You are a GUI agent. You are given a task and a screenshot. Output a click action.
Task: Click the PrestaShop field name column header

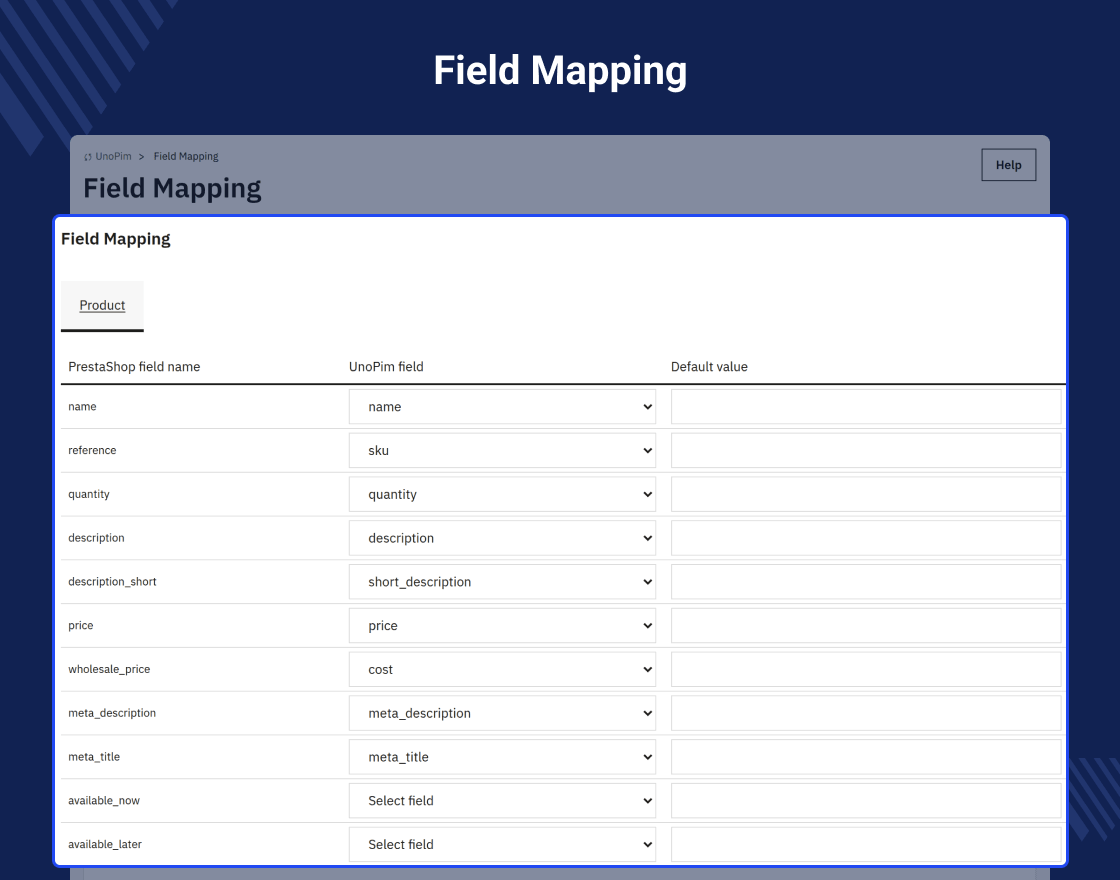134,366
